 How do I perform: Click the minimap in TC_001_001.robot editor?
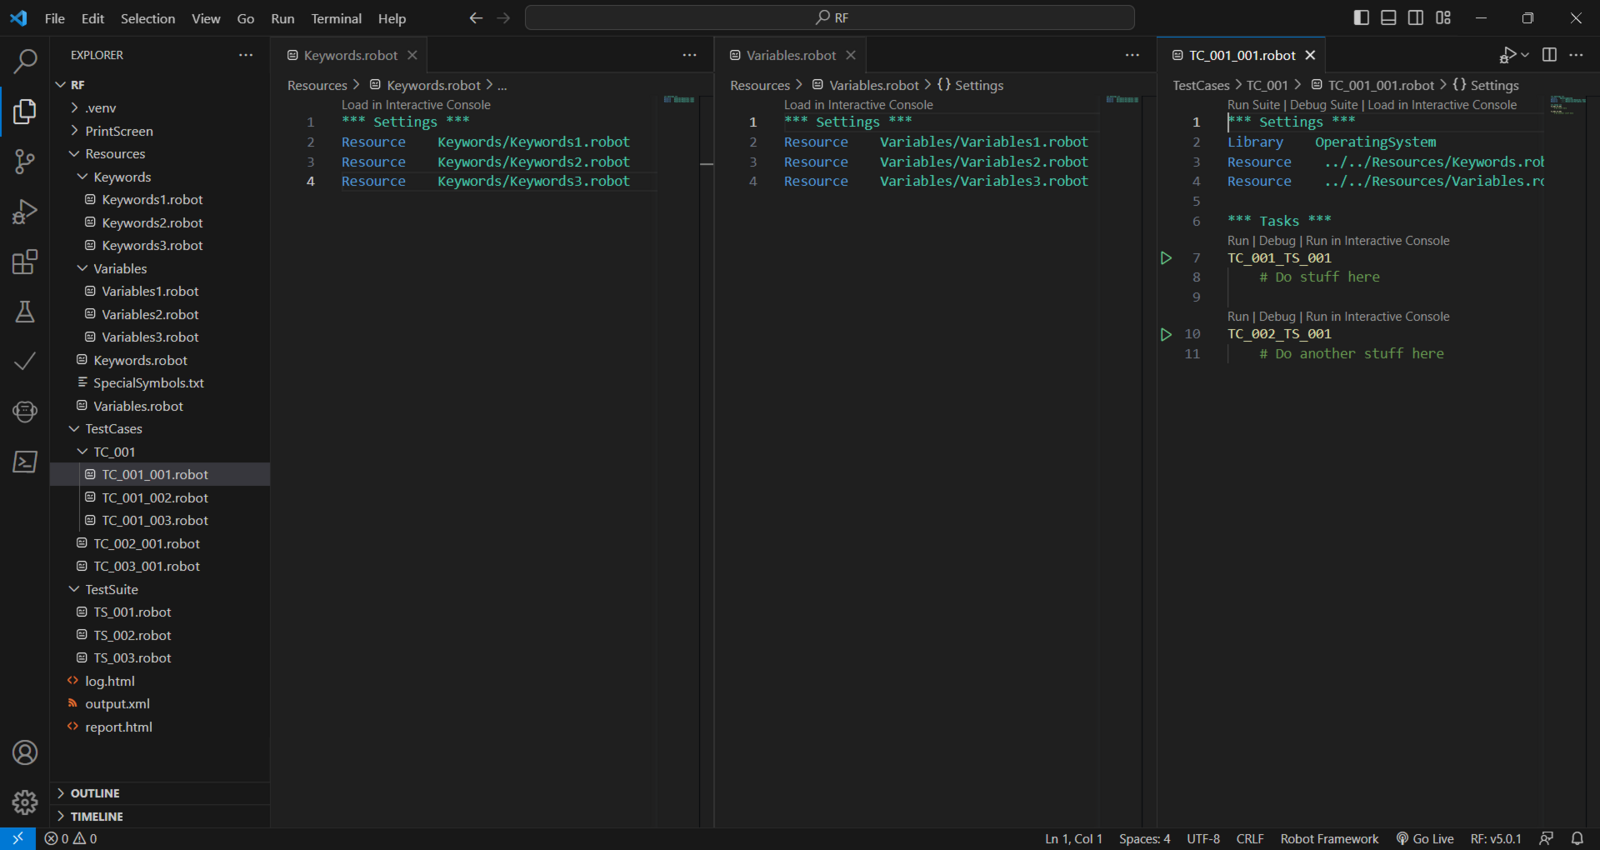click(1567, 104)
